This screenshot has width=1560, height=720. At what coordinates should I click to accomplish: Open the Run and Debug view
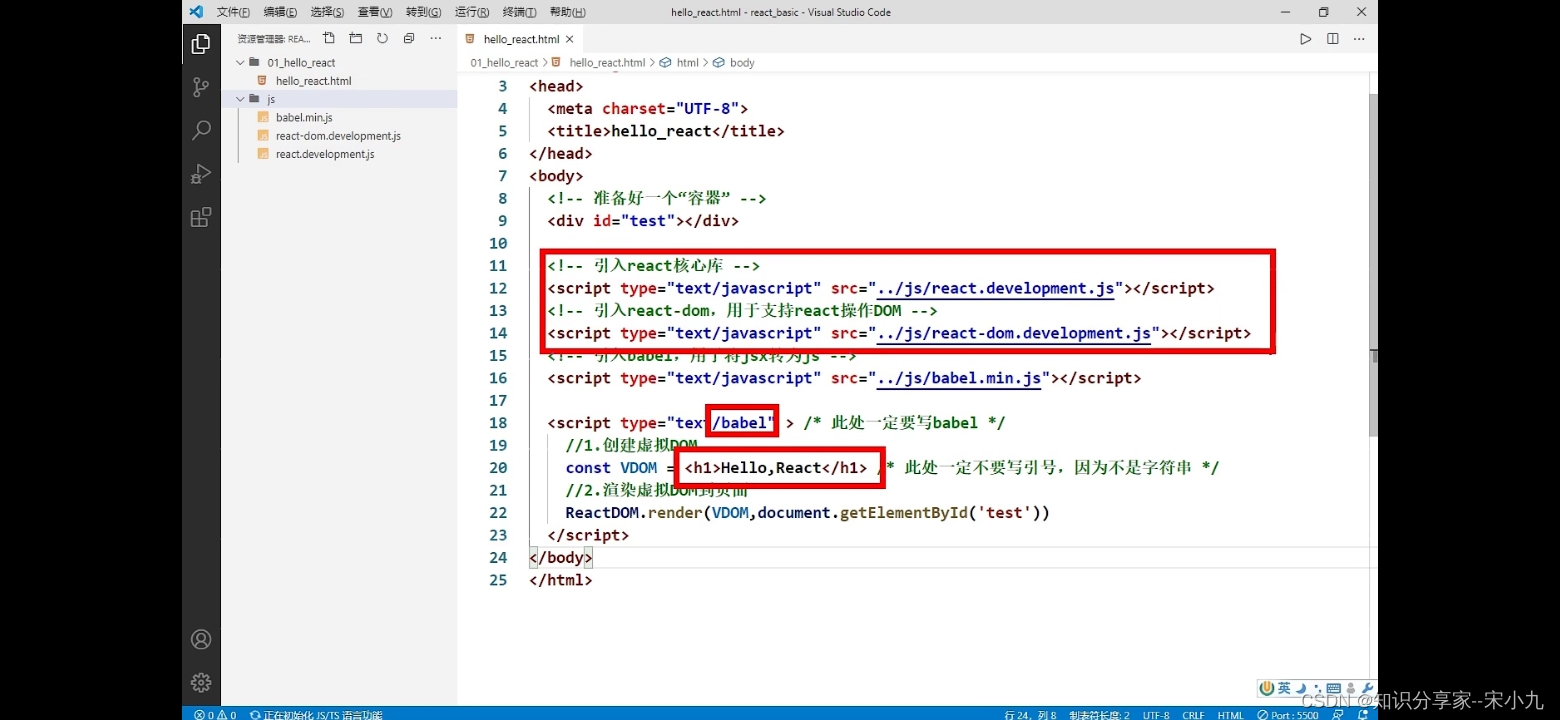[201, 173]
